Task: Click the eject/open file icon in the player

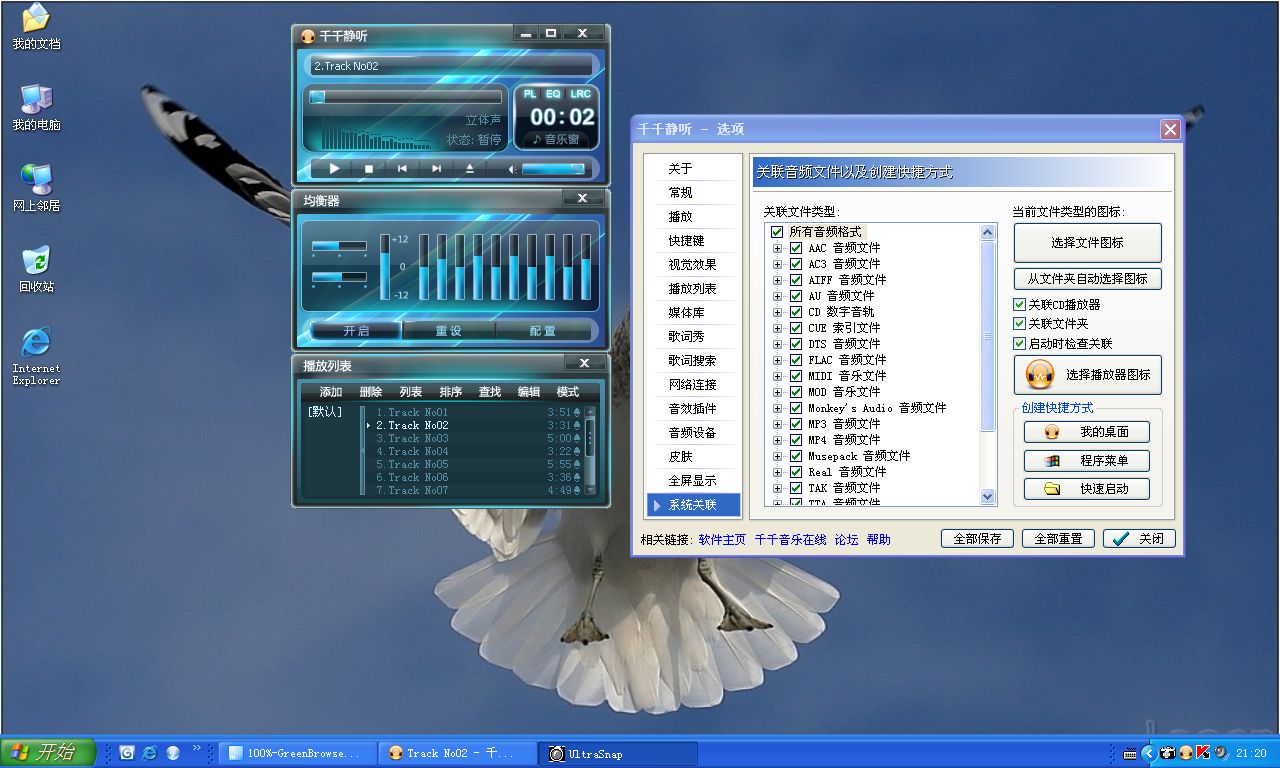Action: click(470, 169)
